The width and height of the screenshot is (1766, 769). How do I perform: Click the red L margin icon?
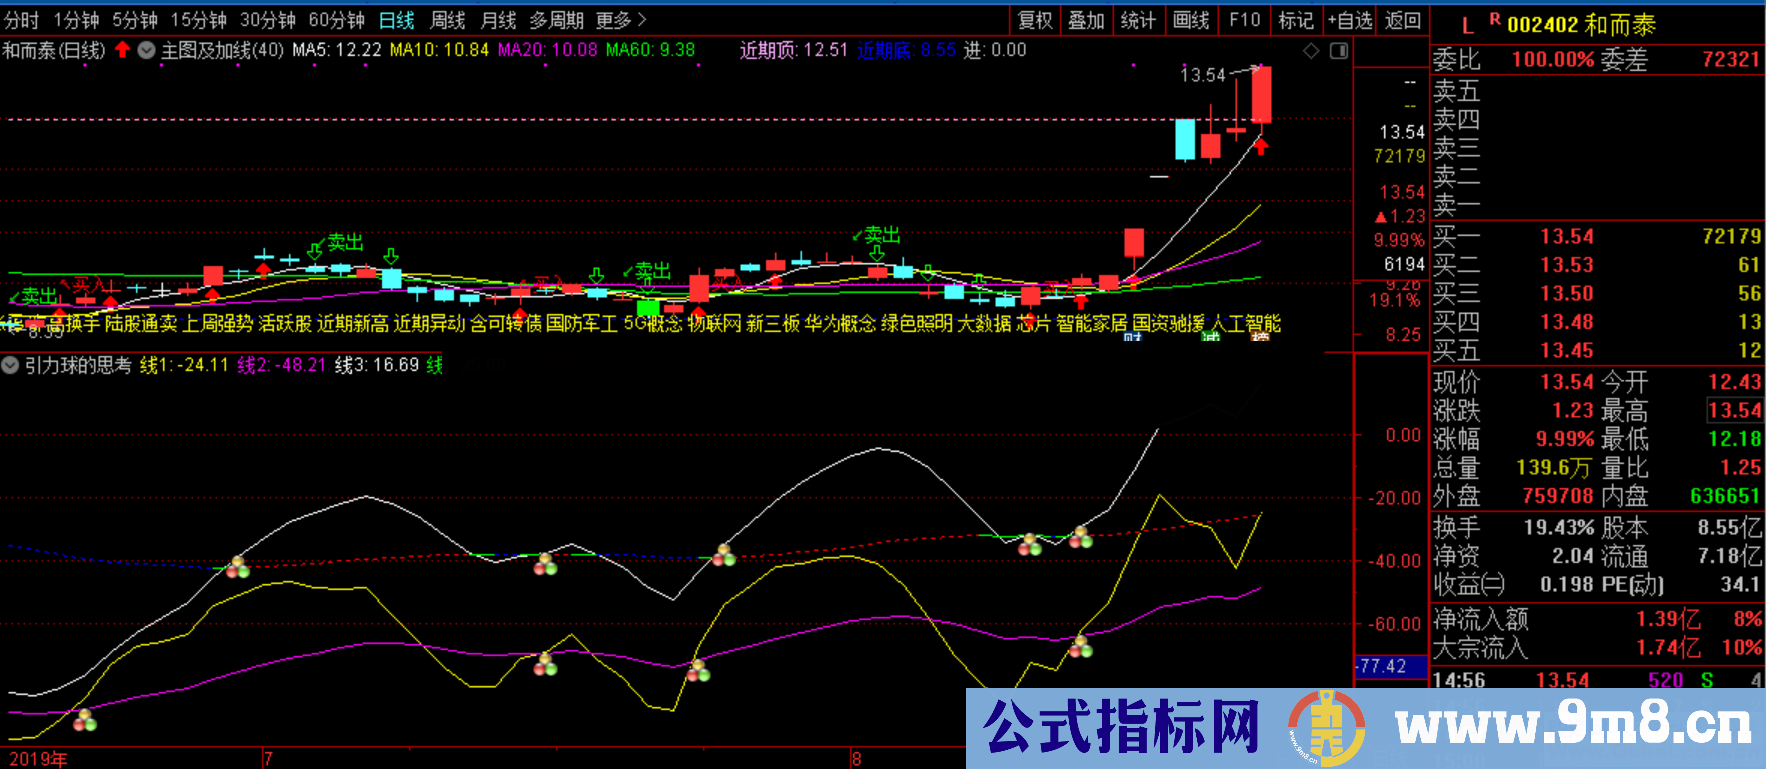1467,26
